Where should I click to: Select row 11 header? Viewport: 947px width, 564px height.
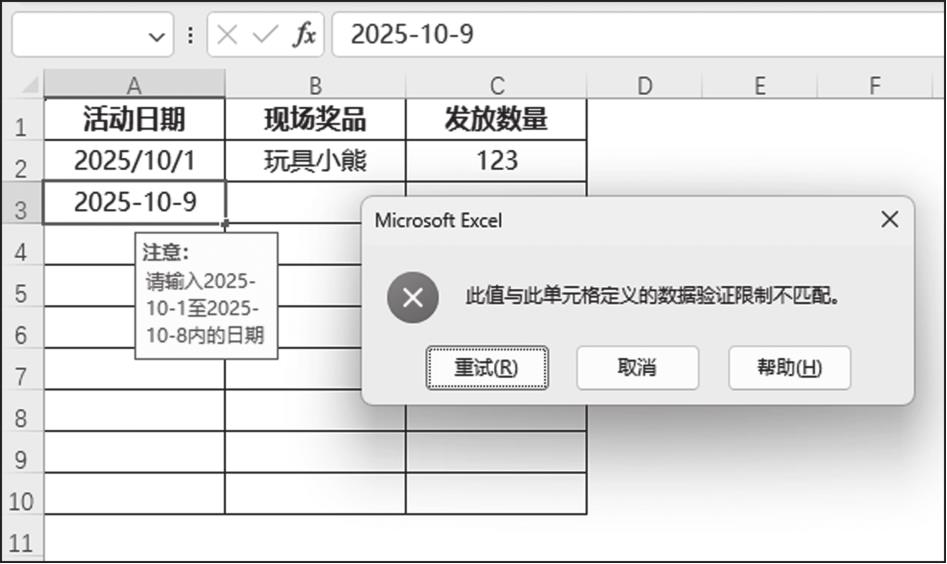(x=21, y=536)
